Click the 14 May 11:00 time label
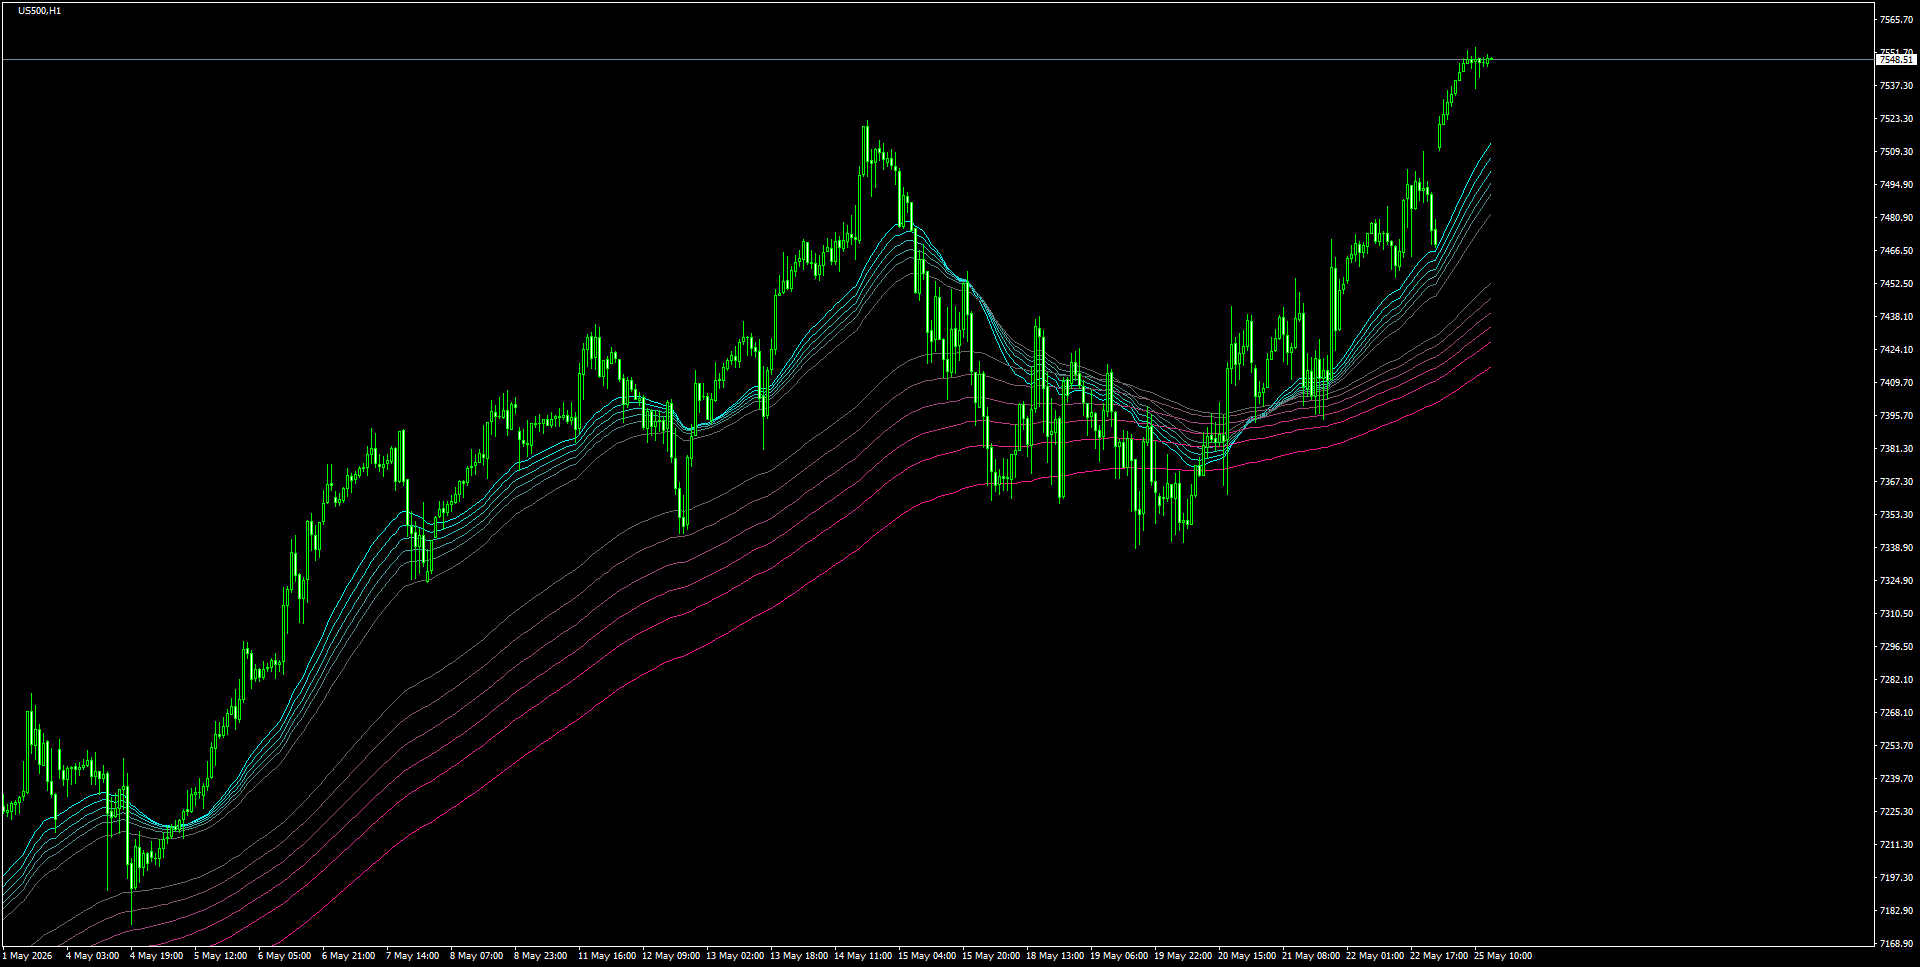Viewport: 1920px width, 967px height. click(x=863, y=956)
